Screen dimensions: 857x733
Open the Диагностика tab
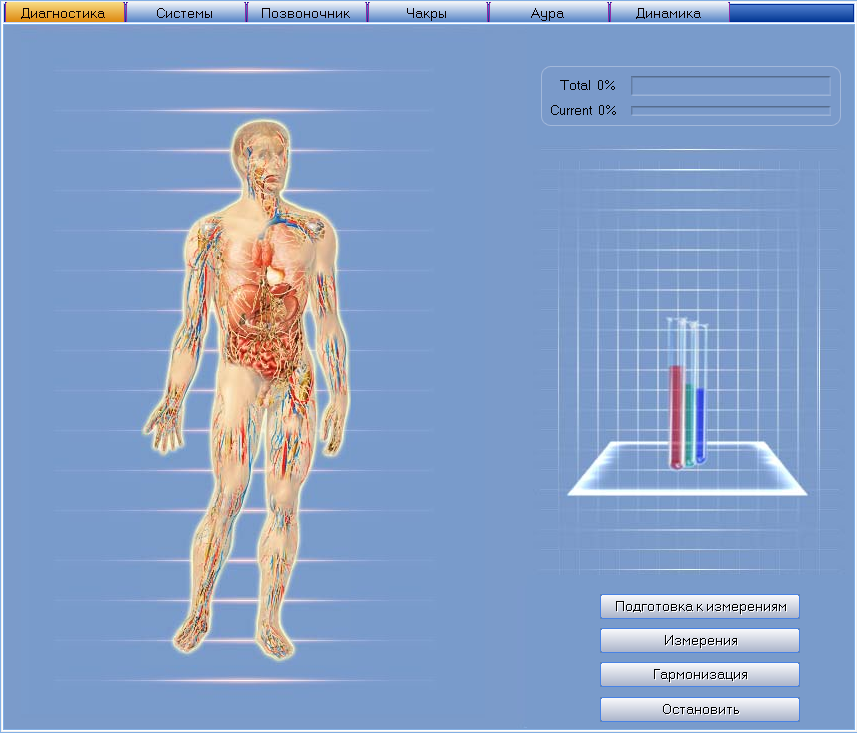pyautogui.click(x=64, y=13)
